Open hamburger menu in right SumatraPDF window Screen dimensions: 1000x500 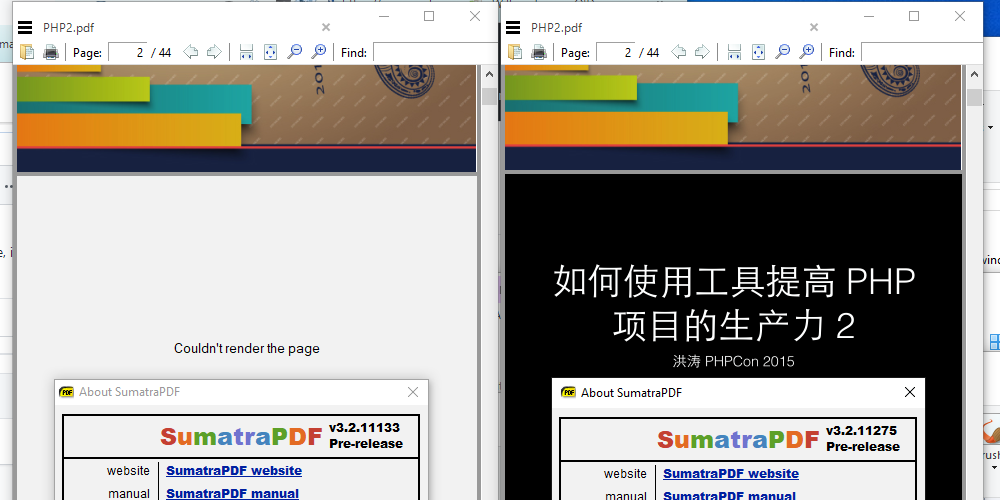point(513,27)
